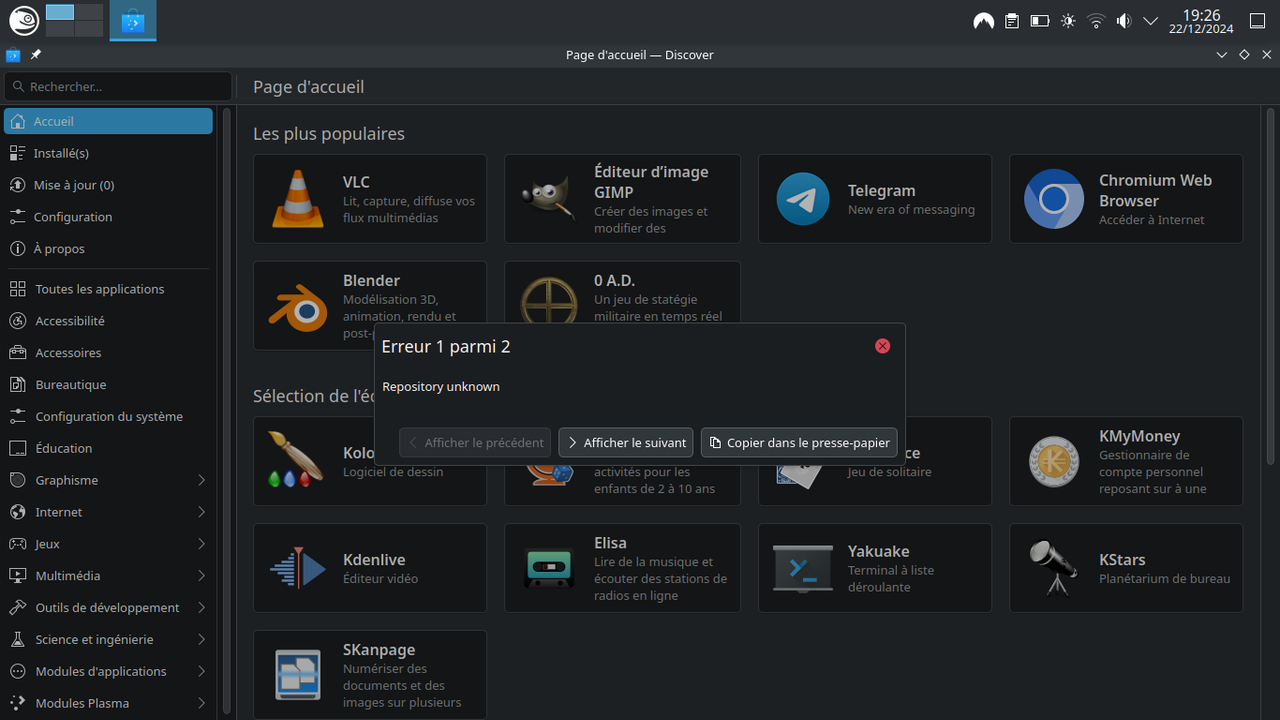
Task: Click the virtual desktop pager
Action: click(x=74, y=20)
